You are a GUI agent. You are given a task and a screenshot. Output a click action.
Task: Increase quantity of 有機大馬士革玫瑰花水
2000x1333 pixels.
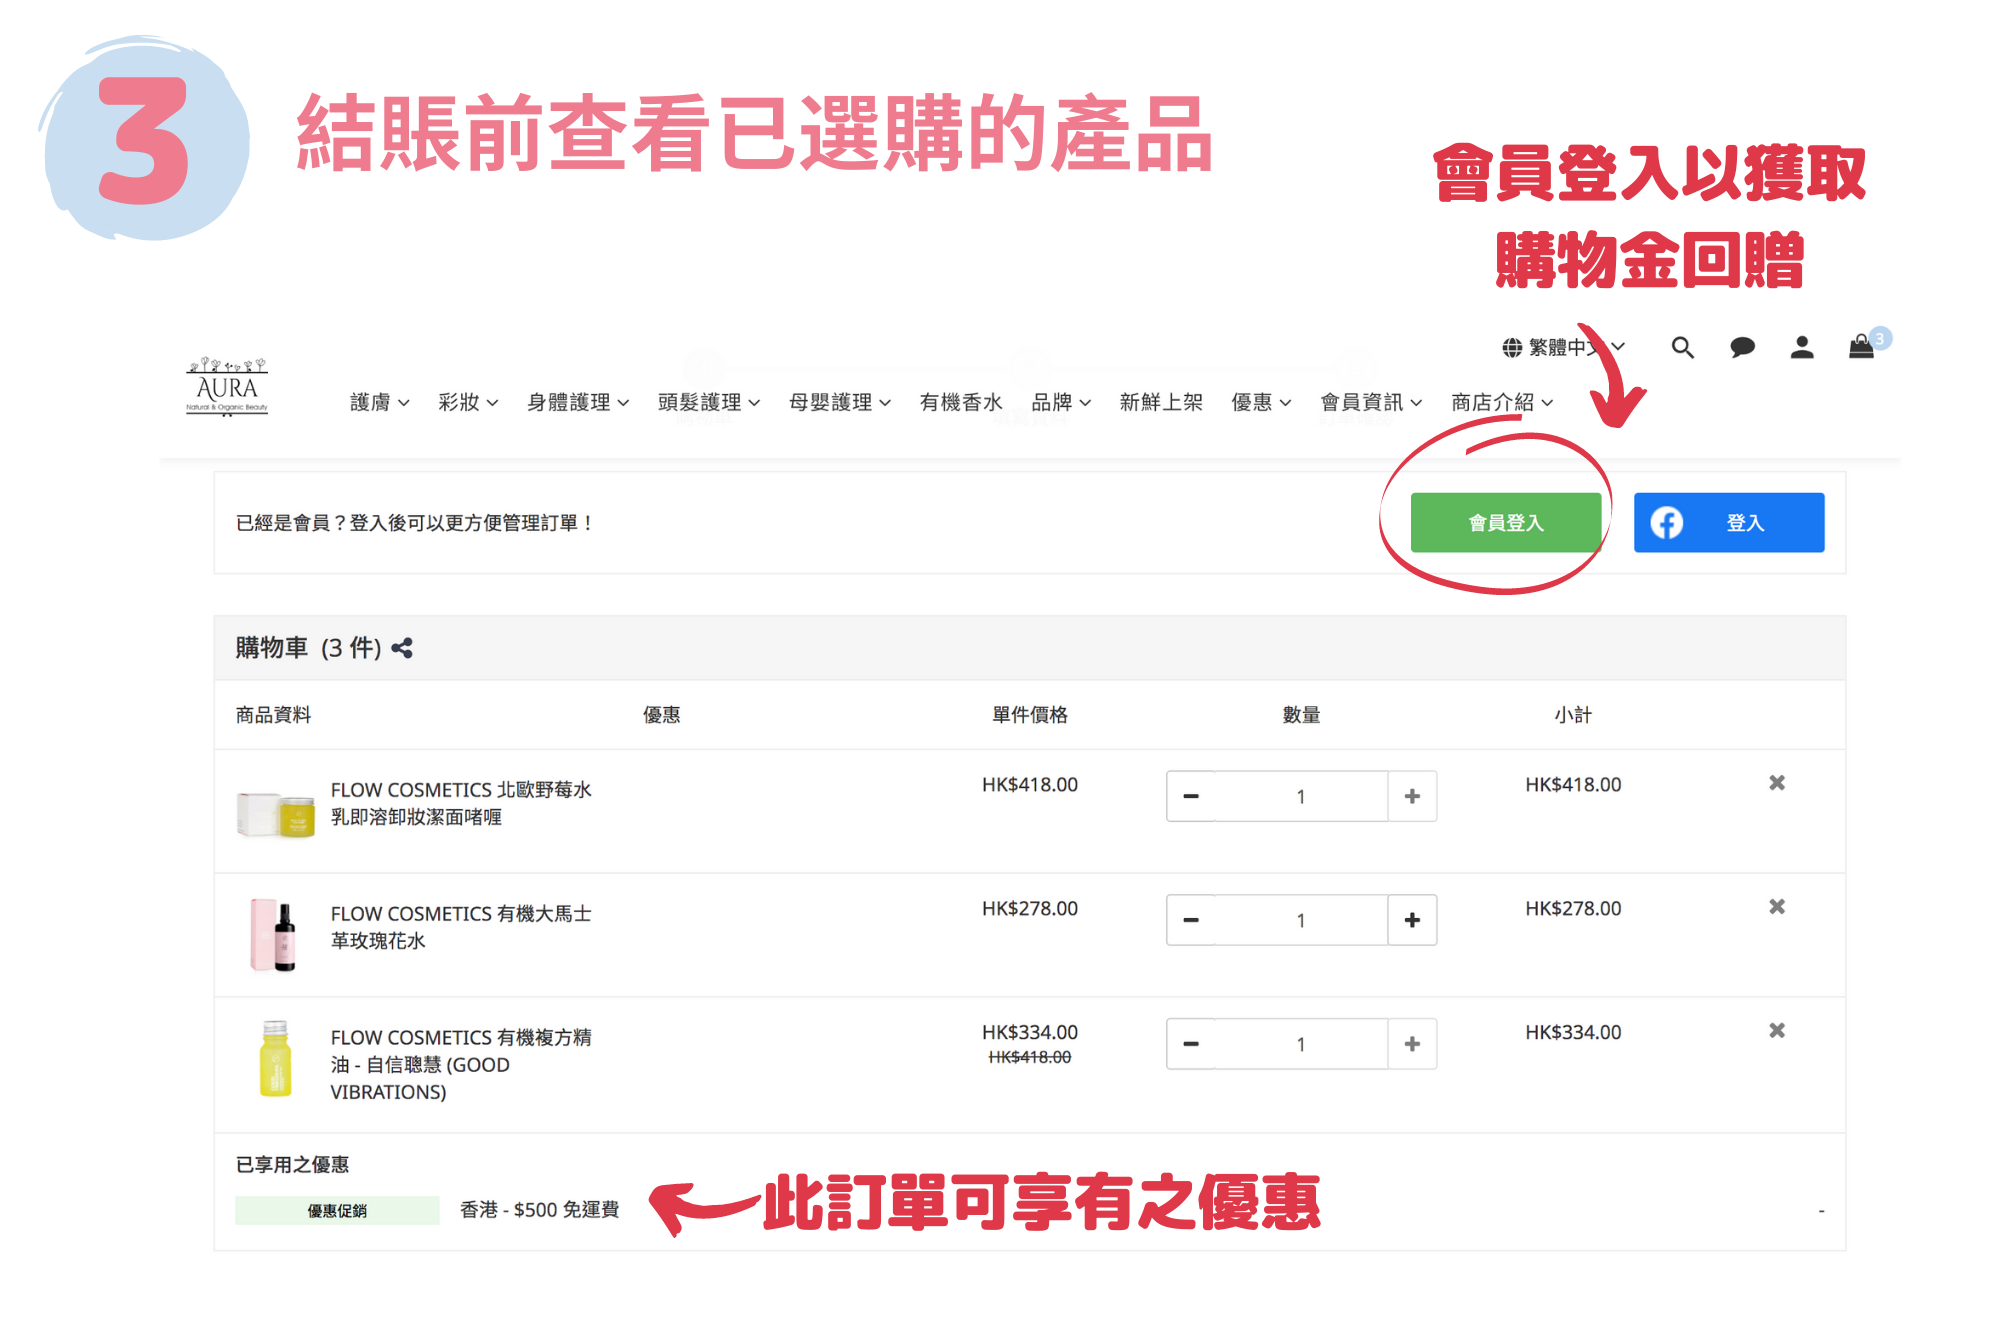pyautogui.click(x=1412, y=920)
